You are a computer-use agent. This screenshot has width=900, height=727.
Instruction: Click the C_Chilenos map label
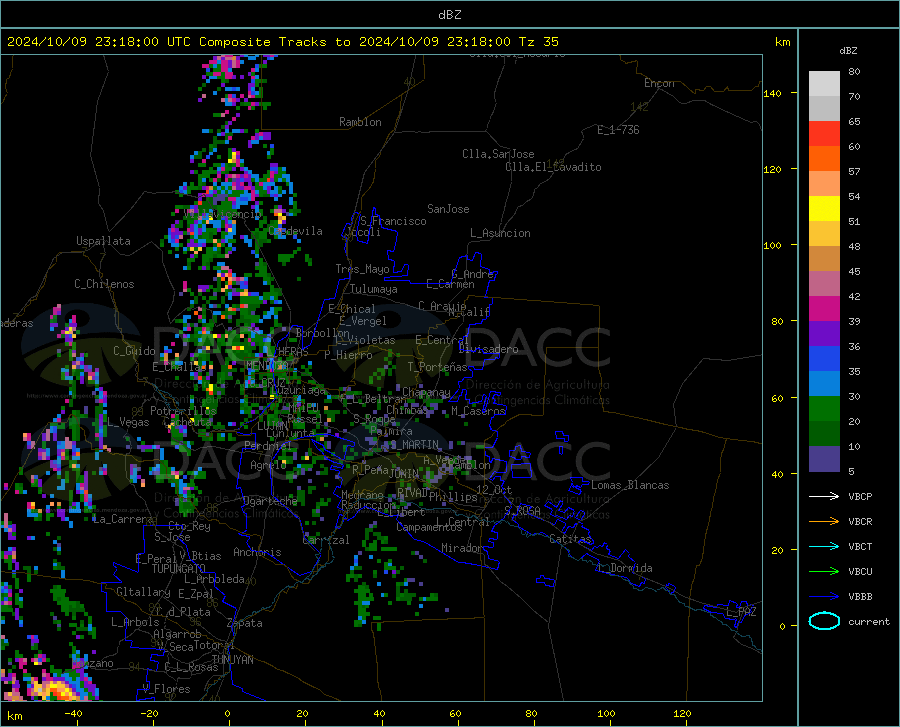(104, 284)
